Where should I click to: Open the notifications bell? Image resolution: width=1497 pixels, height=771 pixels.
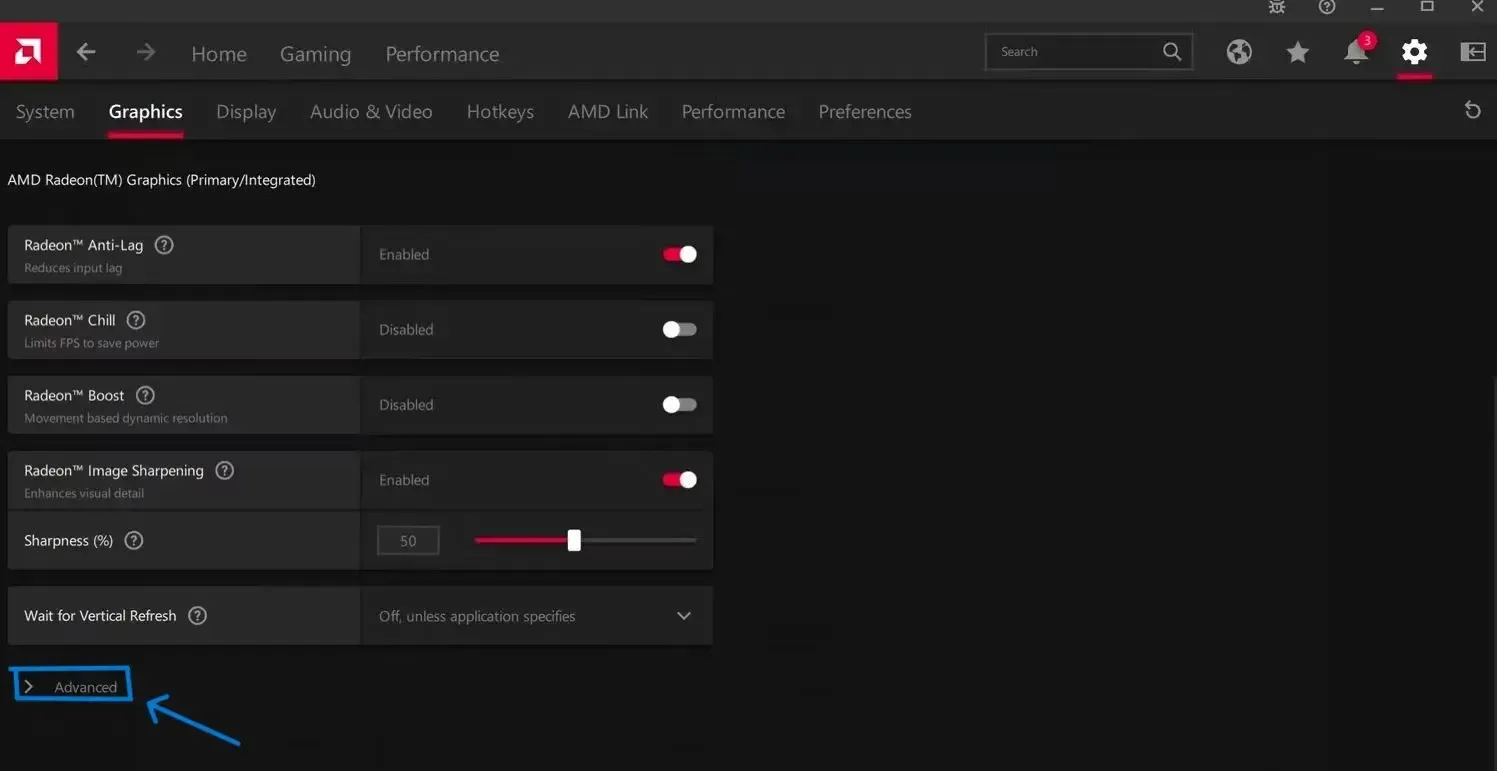tap(1355, 52)
